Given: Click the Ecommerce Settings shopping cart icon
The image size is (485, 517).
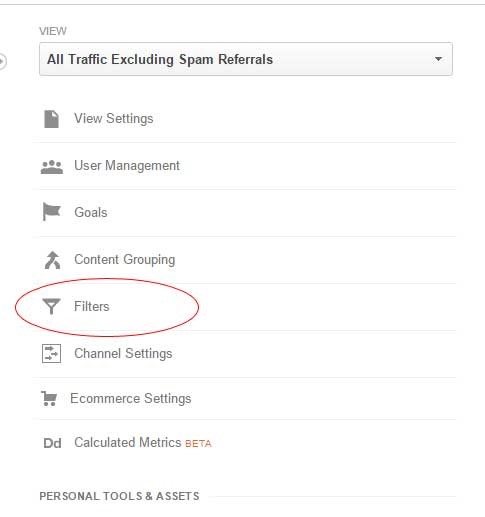Looking at the screenshot, I should click(49, 398).
